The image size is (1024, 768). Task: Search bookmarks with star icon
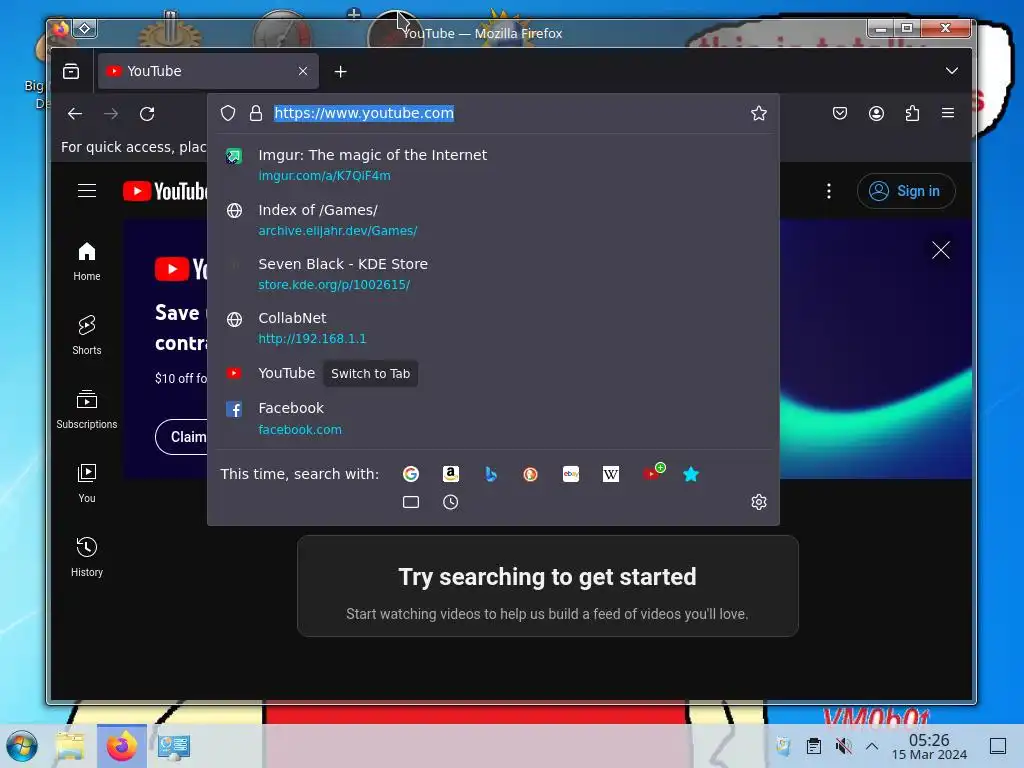(x=691, y=474)
